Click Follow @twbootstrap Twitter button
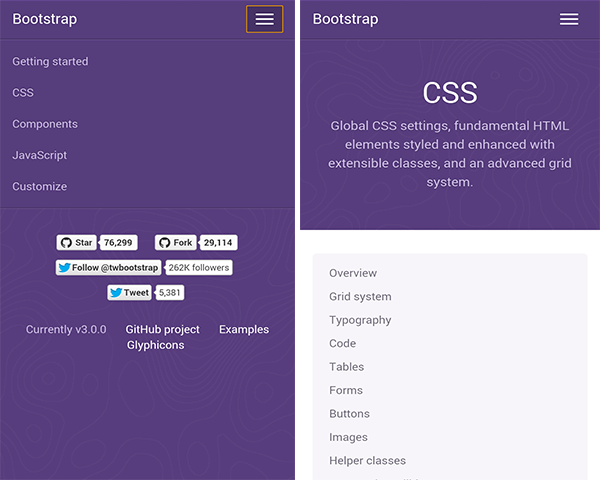This screenshot has width=600, height=480. pyautogui.click(x=108, y=267)
